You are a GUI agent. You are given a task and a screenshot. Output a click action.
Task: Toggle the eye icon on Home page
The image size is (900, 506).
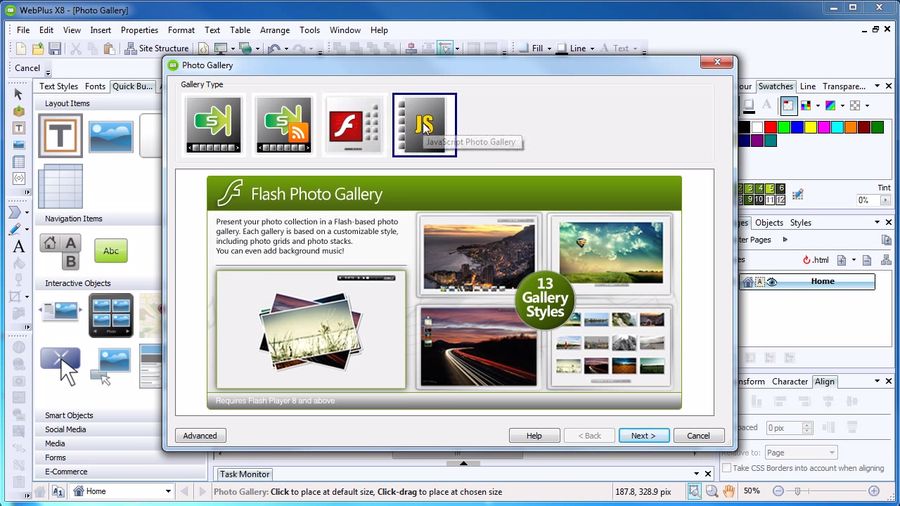772,282
